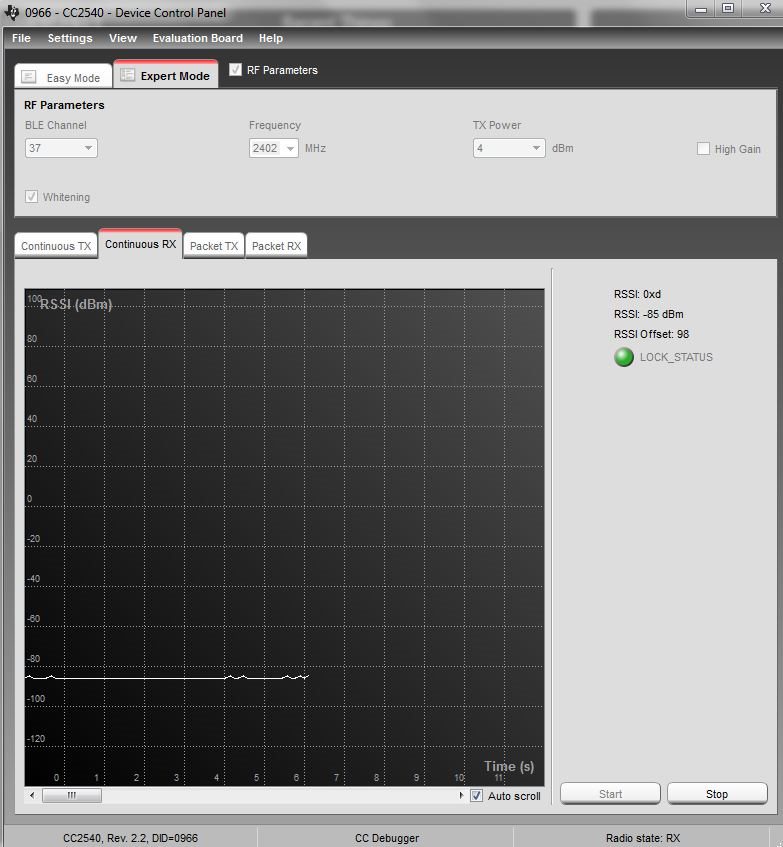Open the Packet RX tab
This screenshot has width=783, height=847.
point(276,246)
